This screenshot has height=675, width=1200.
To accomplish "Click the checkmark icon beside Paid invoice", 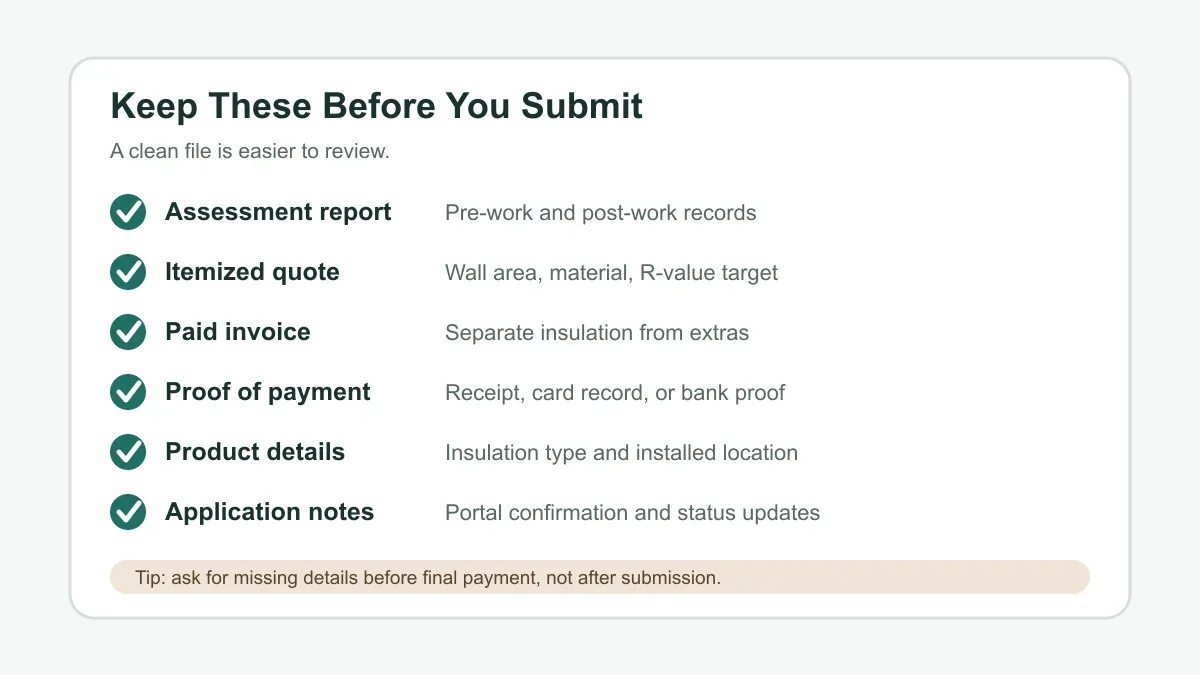I will pyautogui.click(x=128, y=332).
